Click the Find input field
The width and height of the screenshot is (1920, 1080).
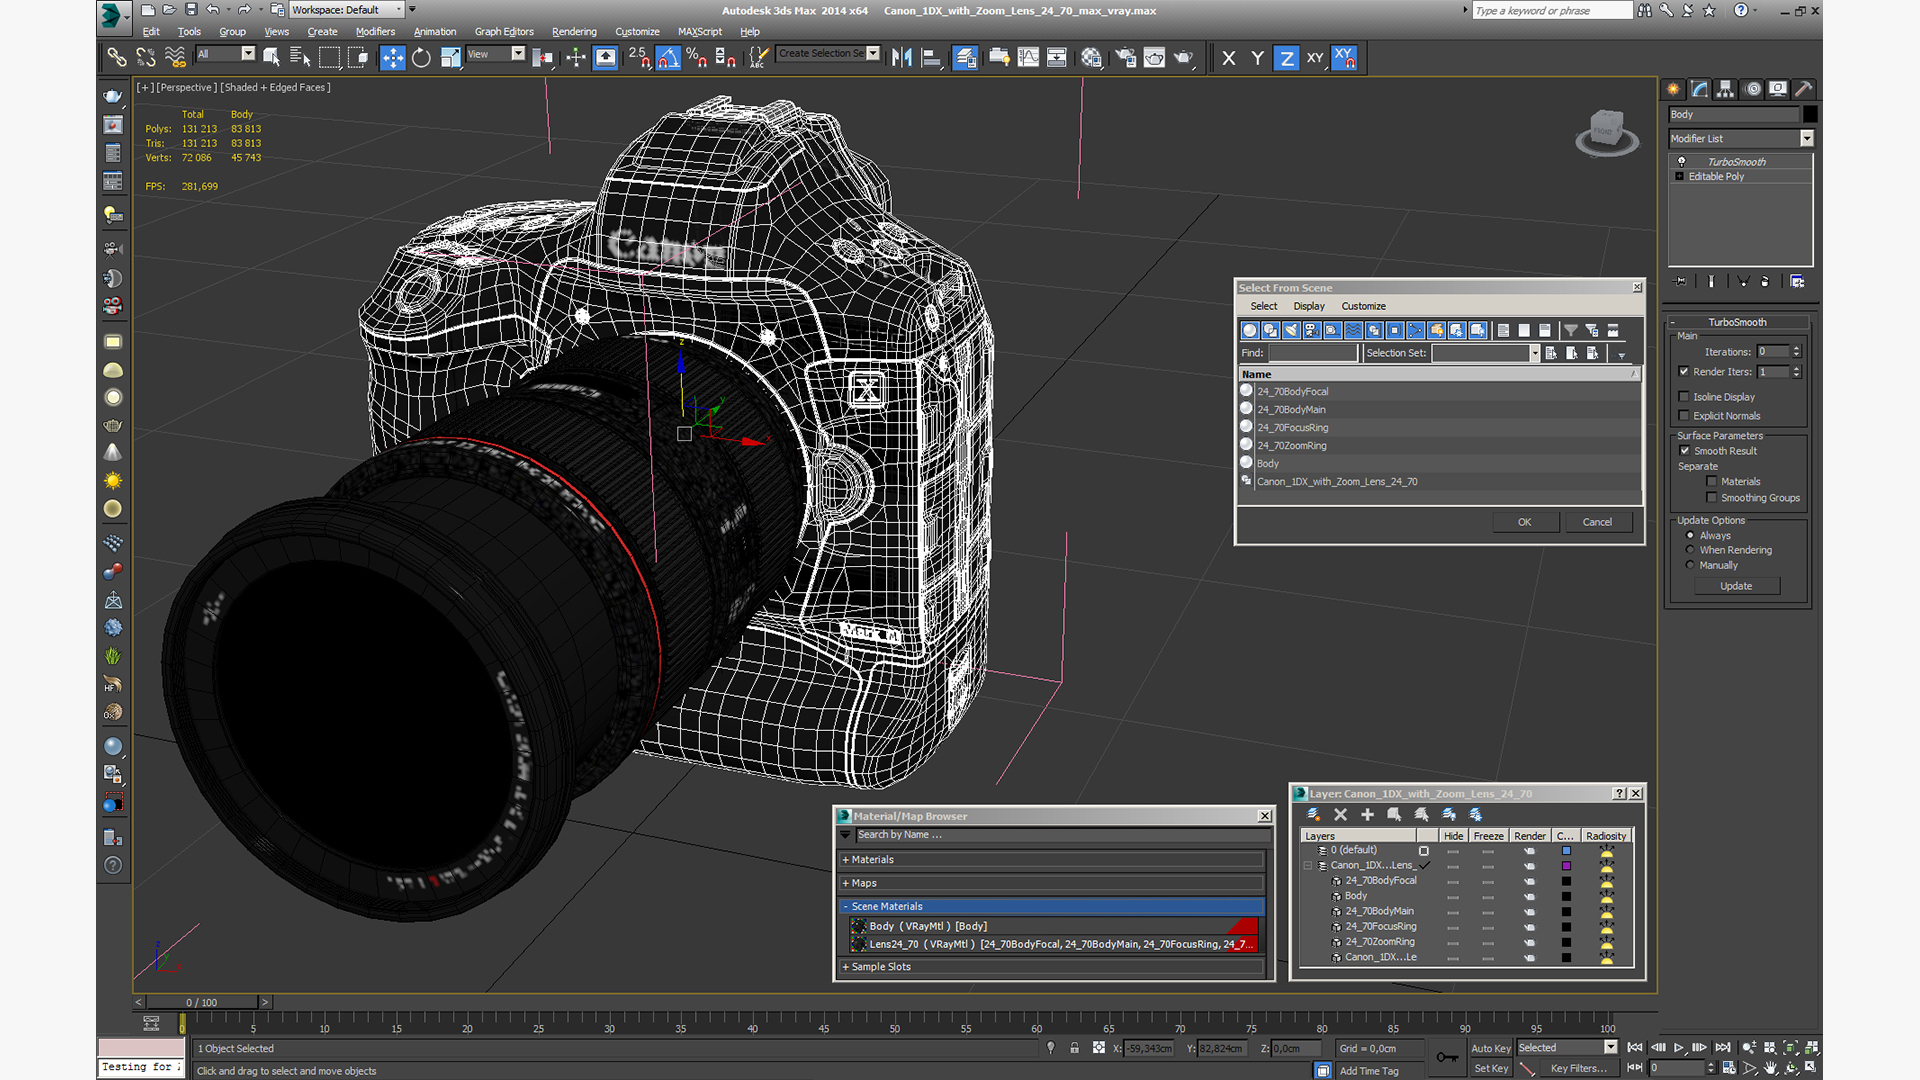pos(1313,353)
